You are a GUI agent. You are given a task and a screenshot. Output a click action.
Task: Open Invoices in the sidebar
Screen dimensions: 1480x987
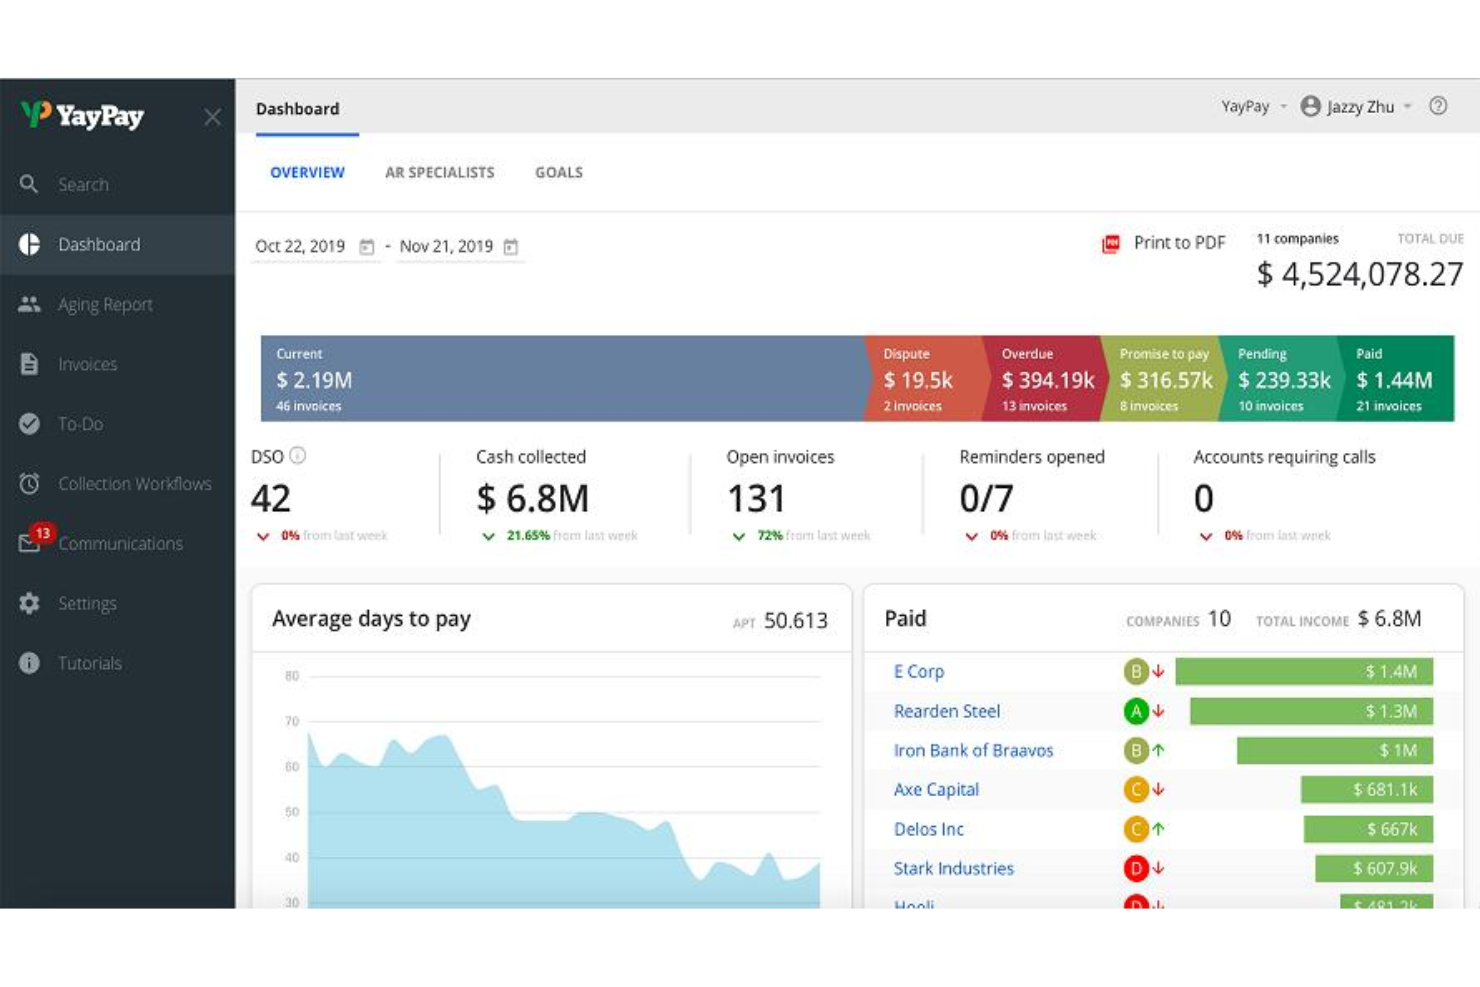(x=118, y=364)
